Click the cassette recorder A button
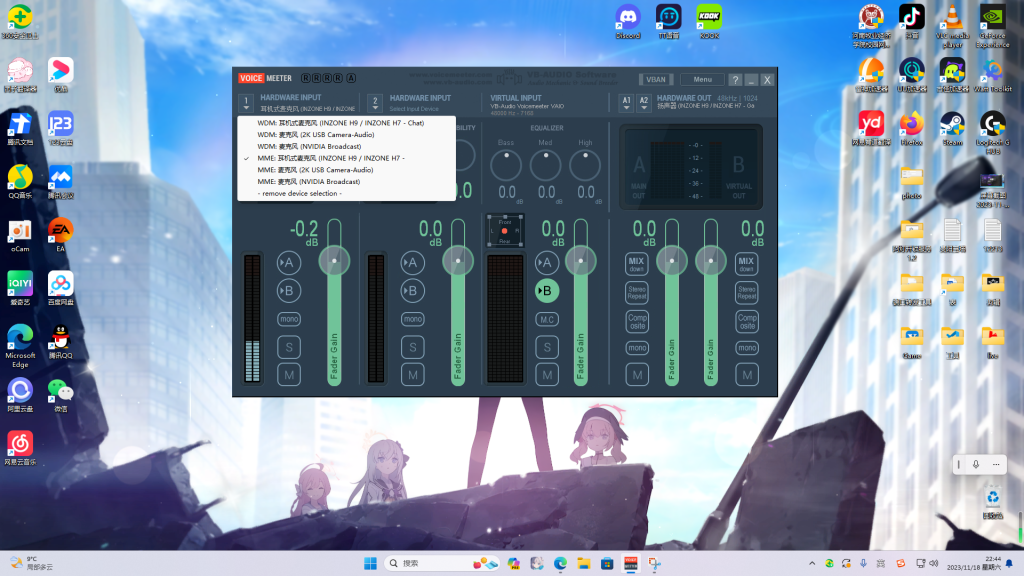The width and height of the screenshot is (1024, 576). [x=351, y=78]
